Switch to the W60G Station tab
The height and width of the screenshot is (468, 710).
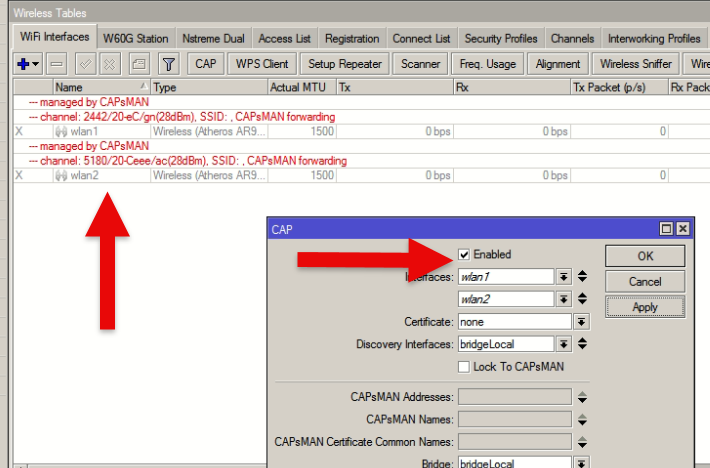tap(135, 38)
